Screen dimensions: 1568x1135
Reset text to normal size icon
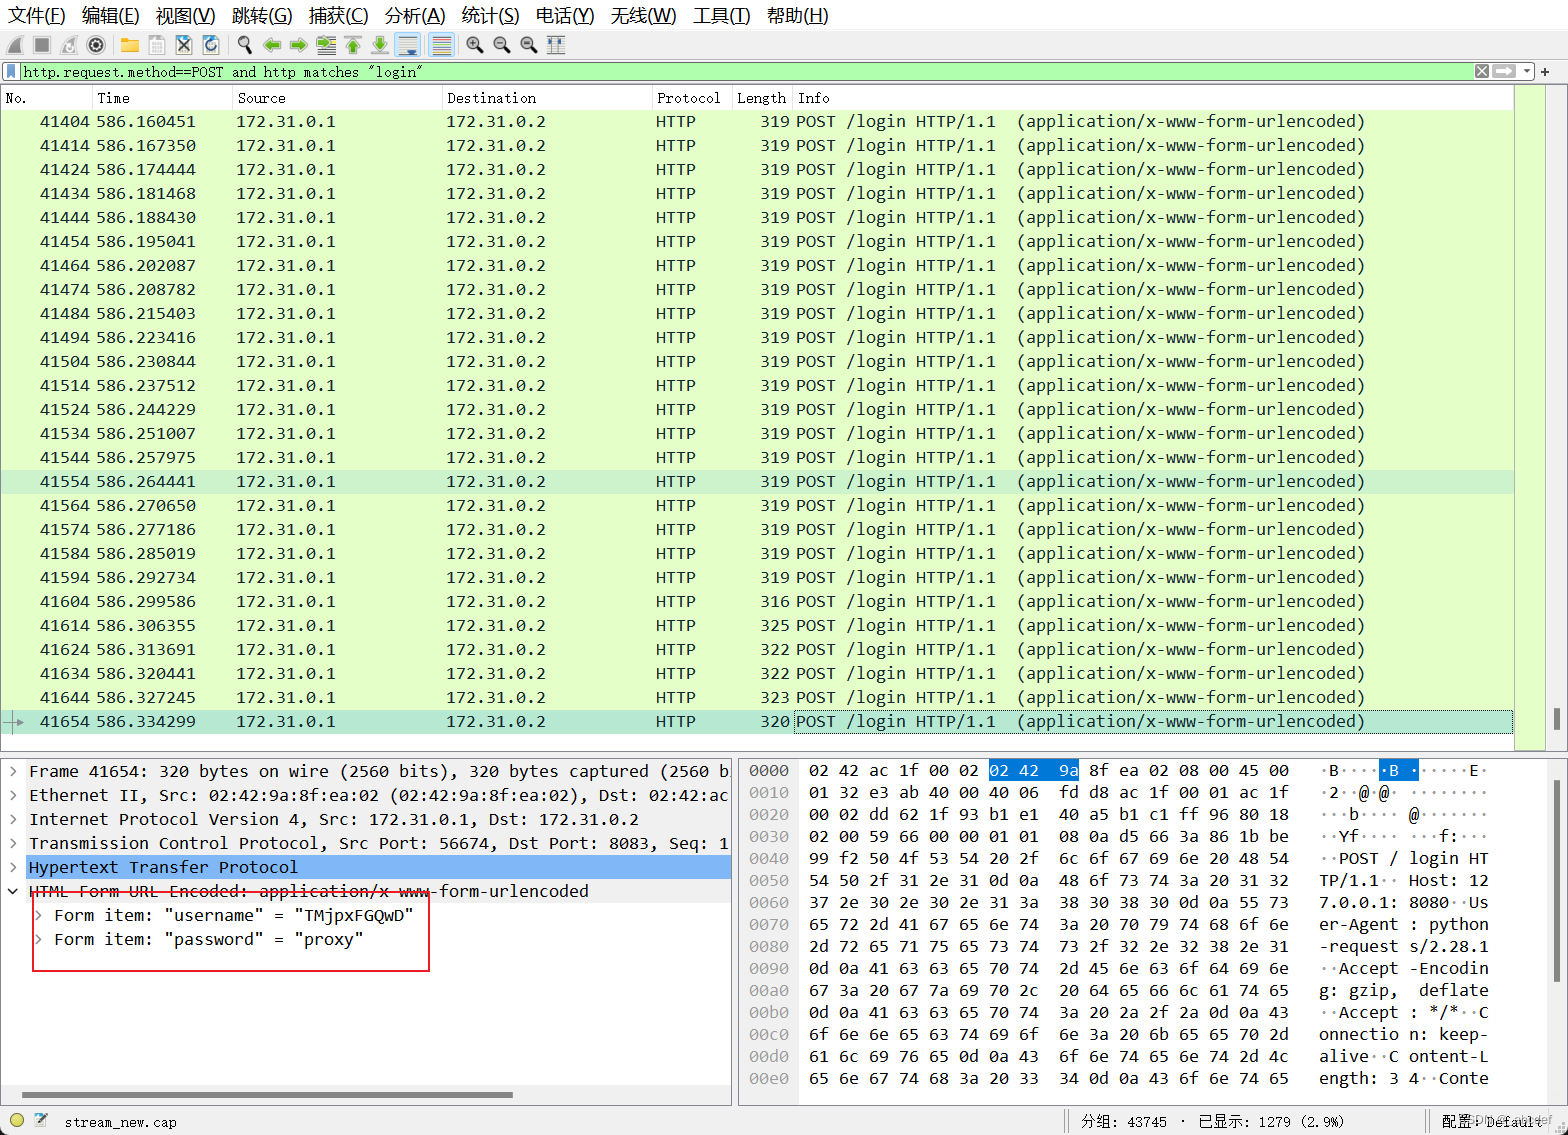point(529,45)
